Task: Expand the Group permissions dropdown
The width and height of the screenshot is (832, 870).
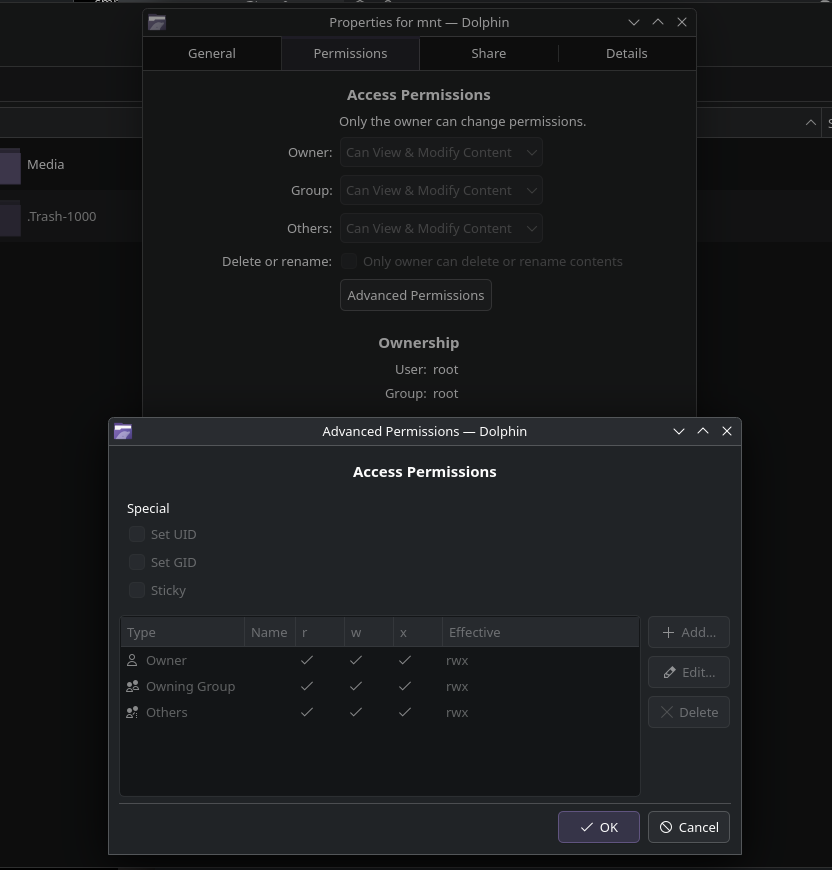Action: 441,190
